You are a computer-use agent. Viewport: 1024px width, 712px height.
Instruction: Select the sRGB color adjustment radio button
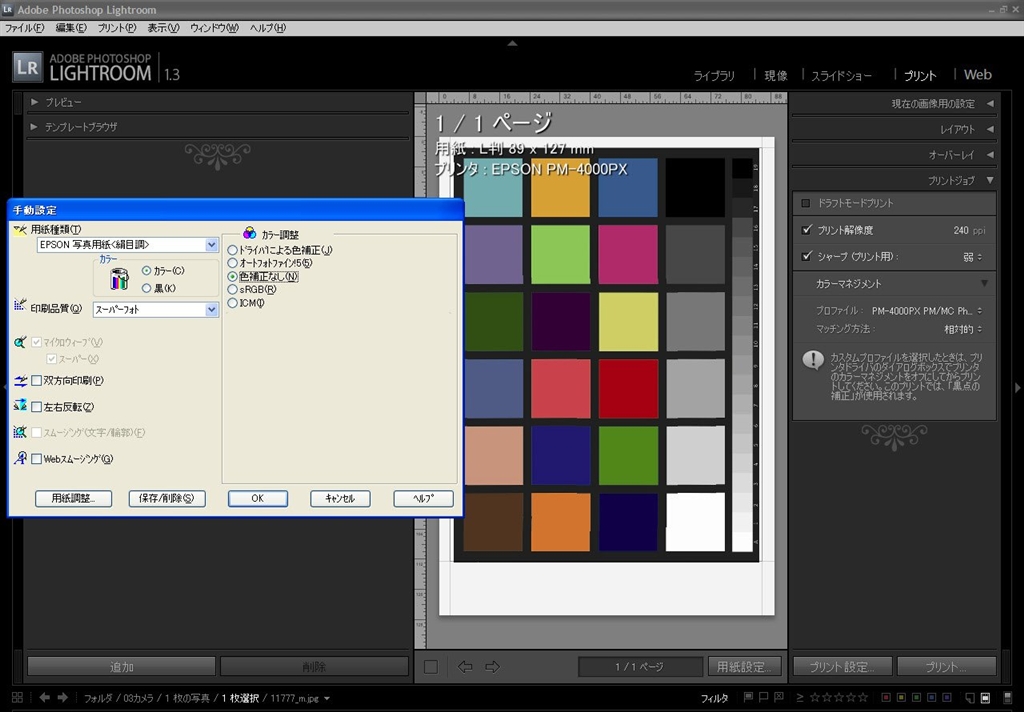point(233,289)
